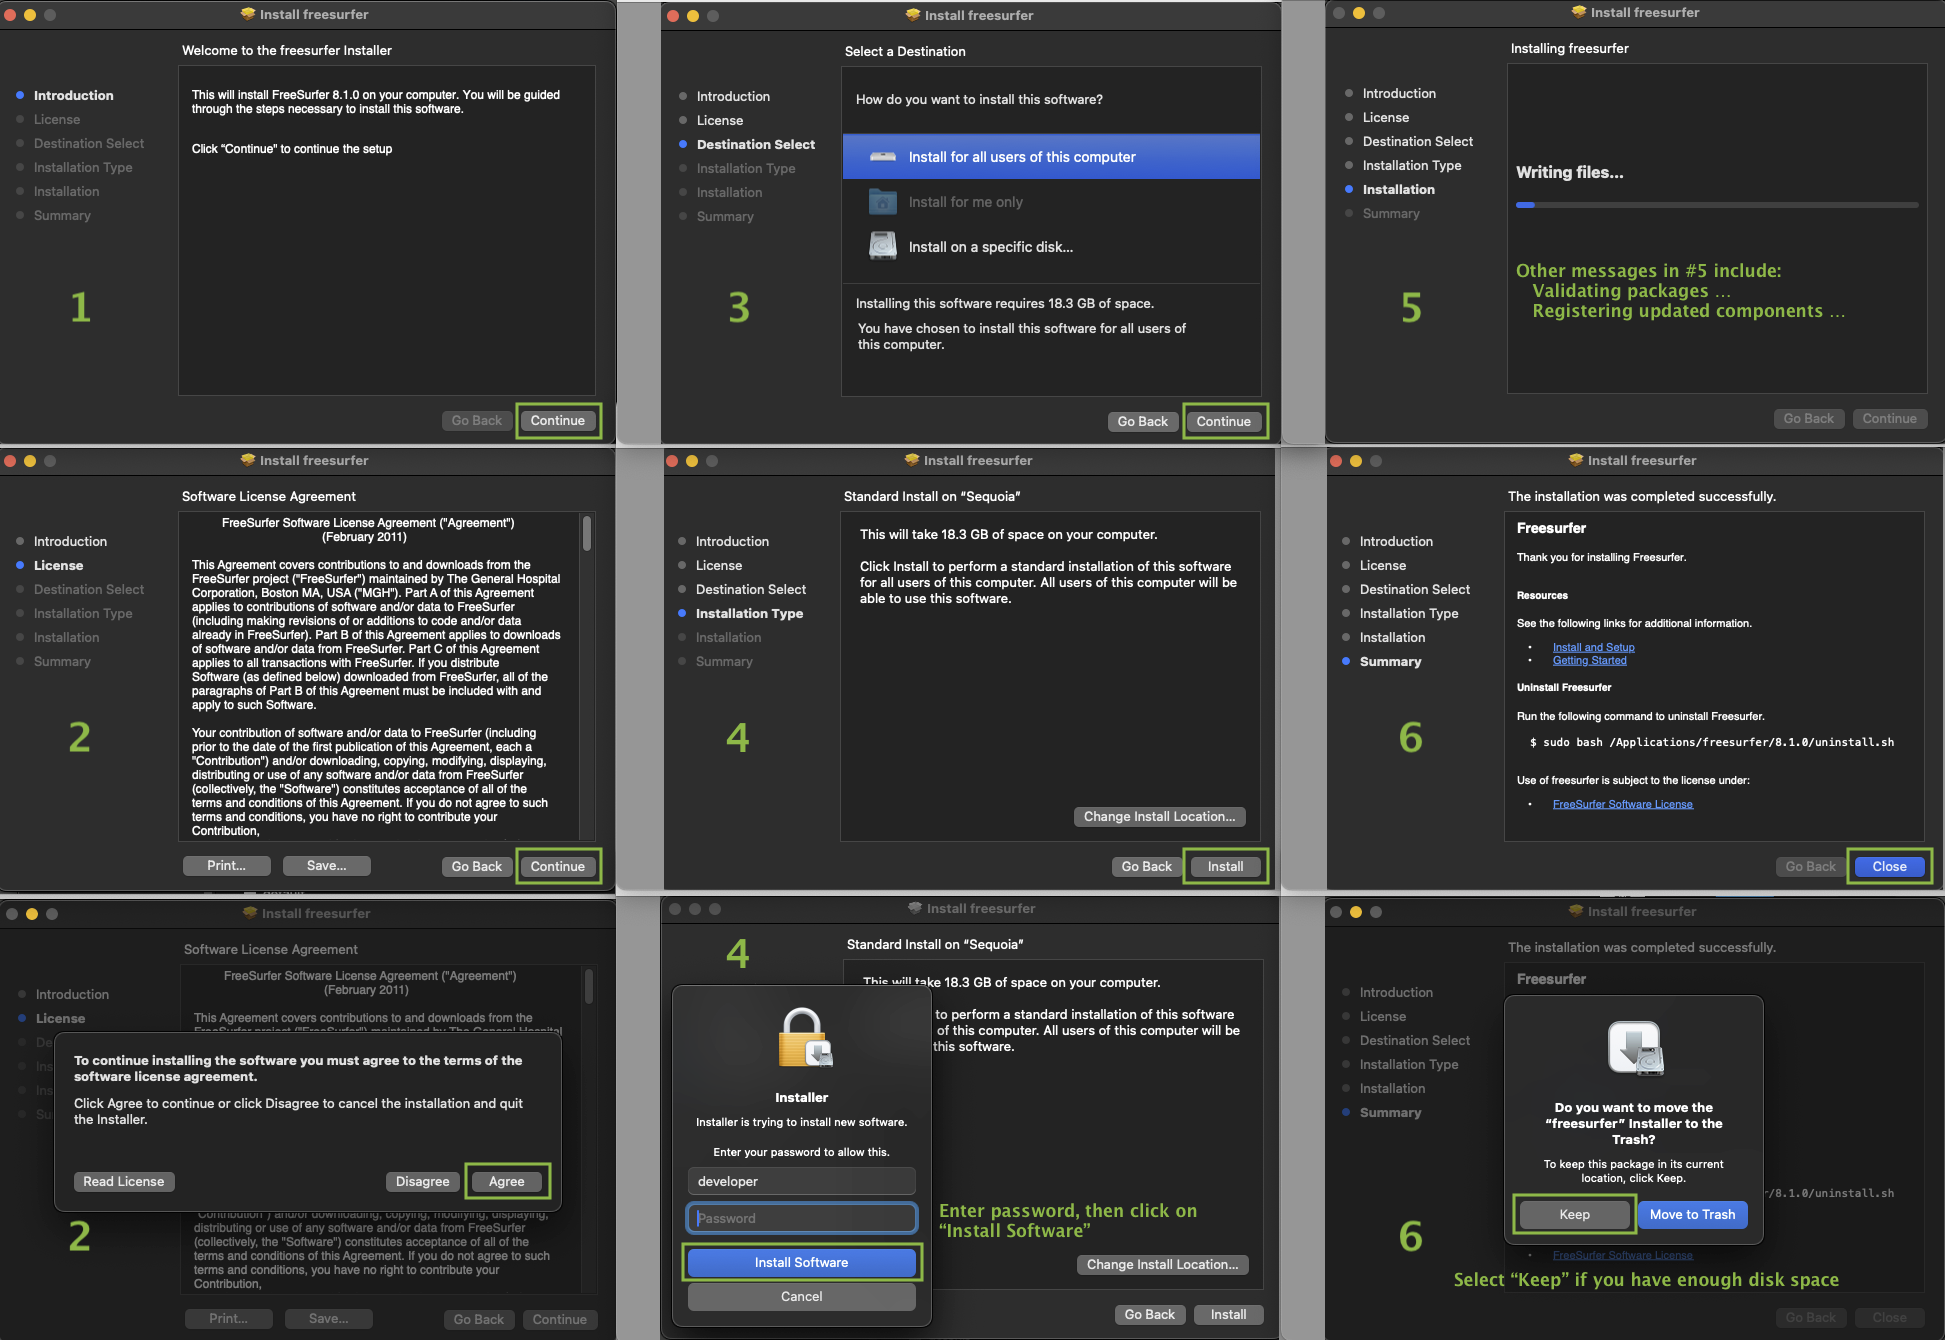Viewport: 1945px width, 1340px height.
Task: Click Destination Select step in the Select a Destination sidebar
Action: point(756,145)
